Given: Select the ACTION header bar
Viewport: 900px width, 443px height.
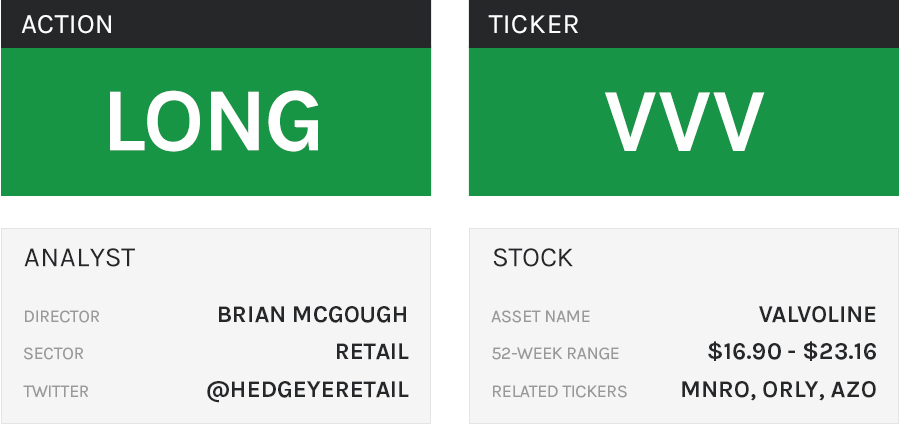Looking at the screenshot, I should click(215, 24).
